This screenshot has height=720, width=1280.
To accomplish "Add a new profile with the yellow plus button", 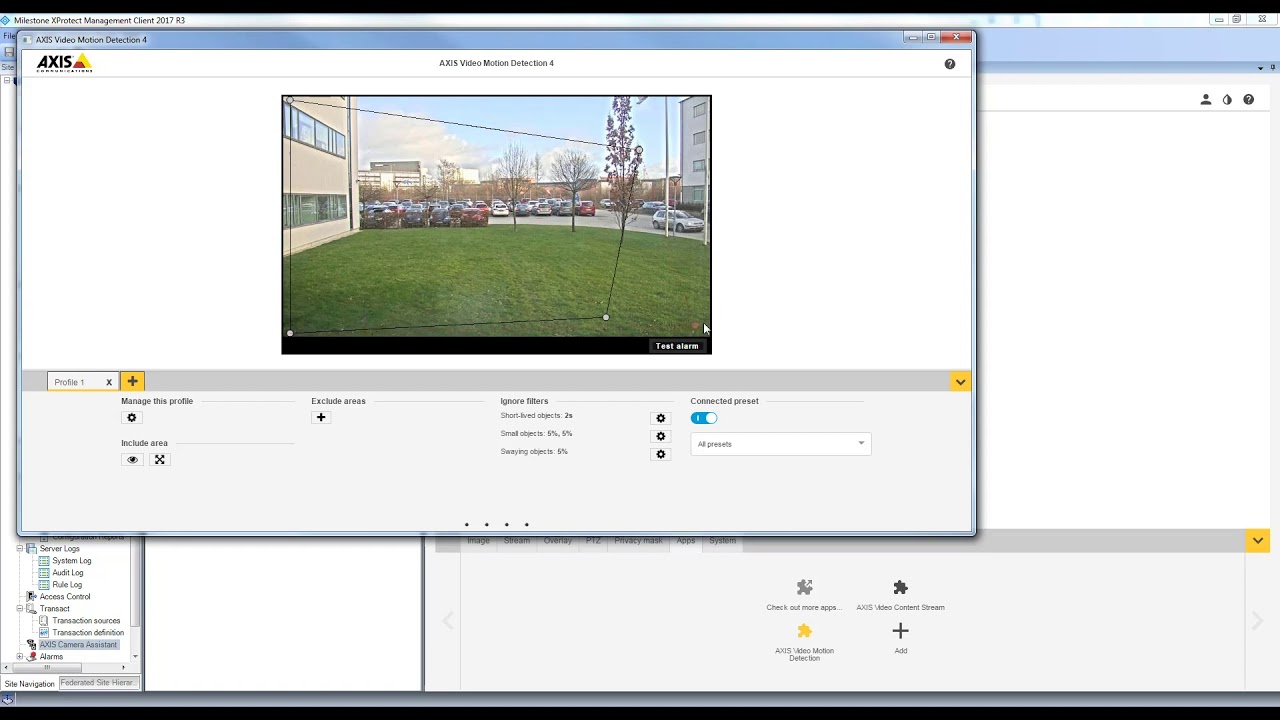I will coord(132,382).
